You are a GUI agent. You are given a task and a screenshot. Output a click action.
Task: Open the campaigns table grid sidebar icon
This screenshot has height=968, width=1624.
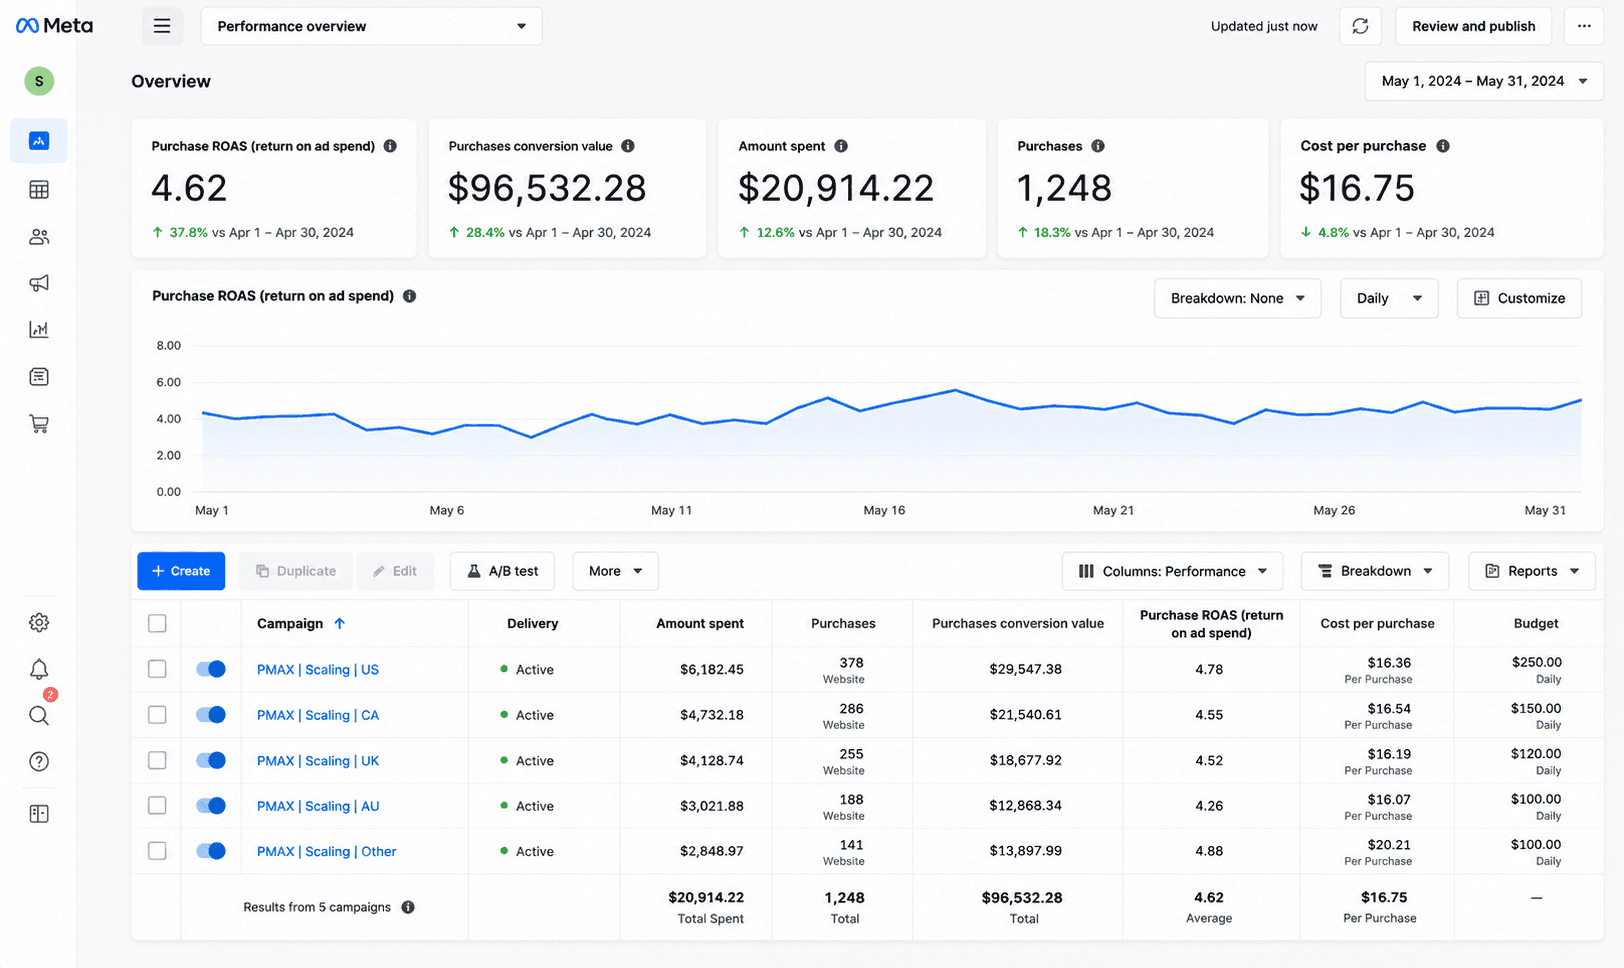point(39,189)
